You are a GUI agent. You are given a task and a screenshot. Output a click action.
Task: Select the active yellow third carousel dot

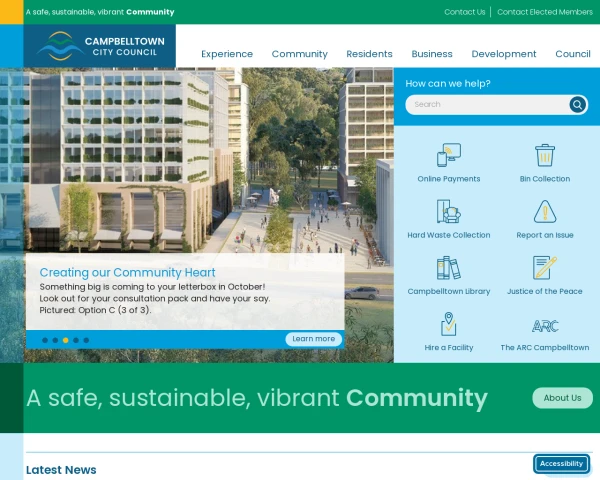tap(65, 340)
